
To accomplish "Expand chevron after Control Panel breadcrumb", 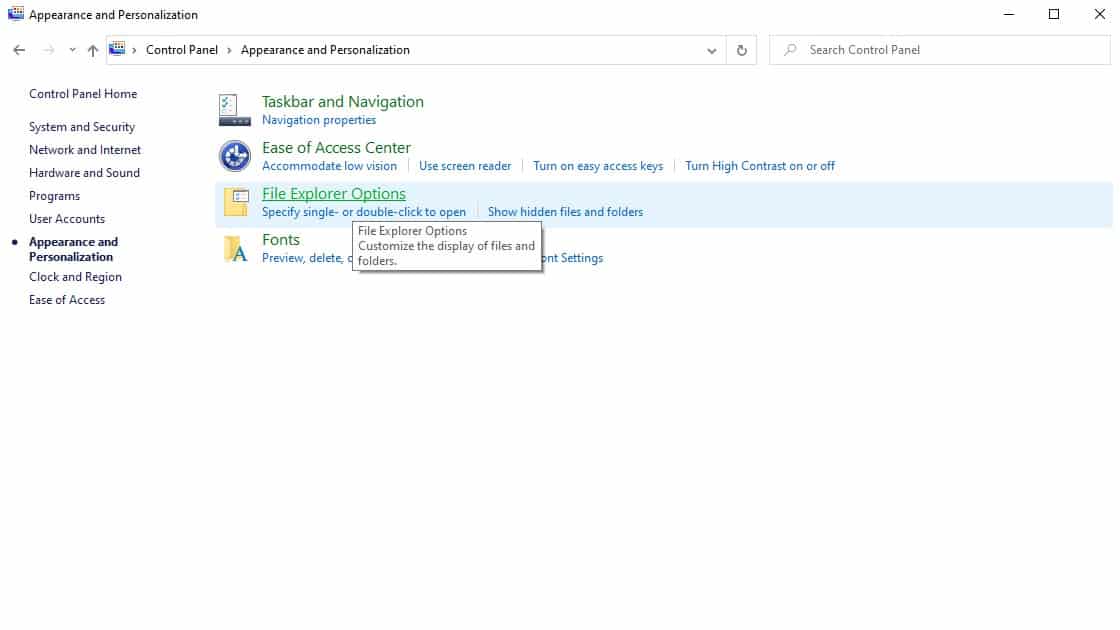I will (229, 50).
